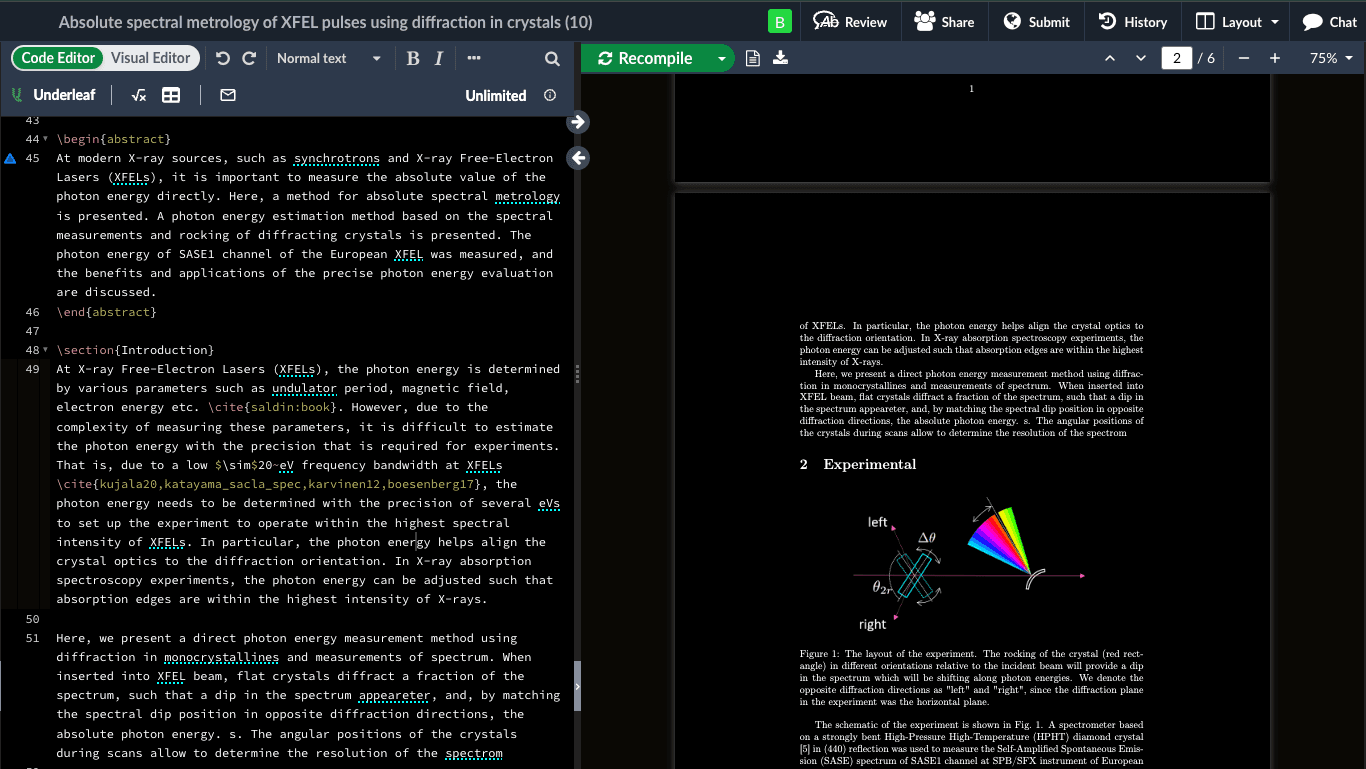This screenshot has height=769, width=1366.
Task: Click the Unlimited plan label
Action: [x=495, y=95]
